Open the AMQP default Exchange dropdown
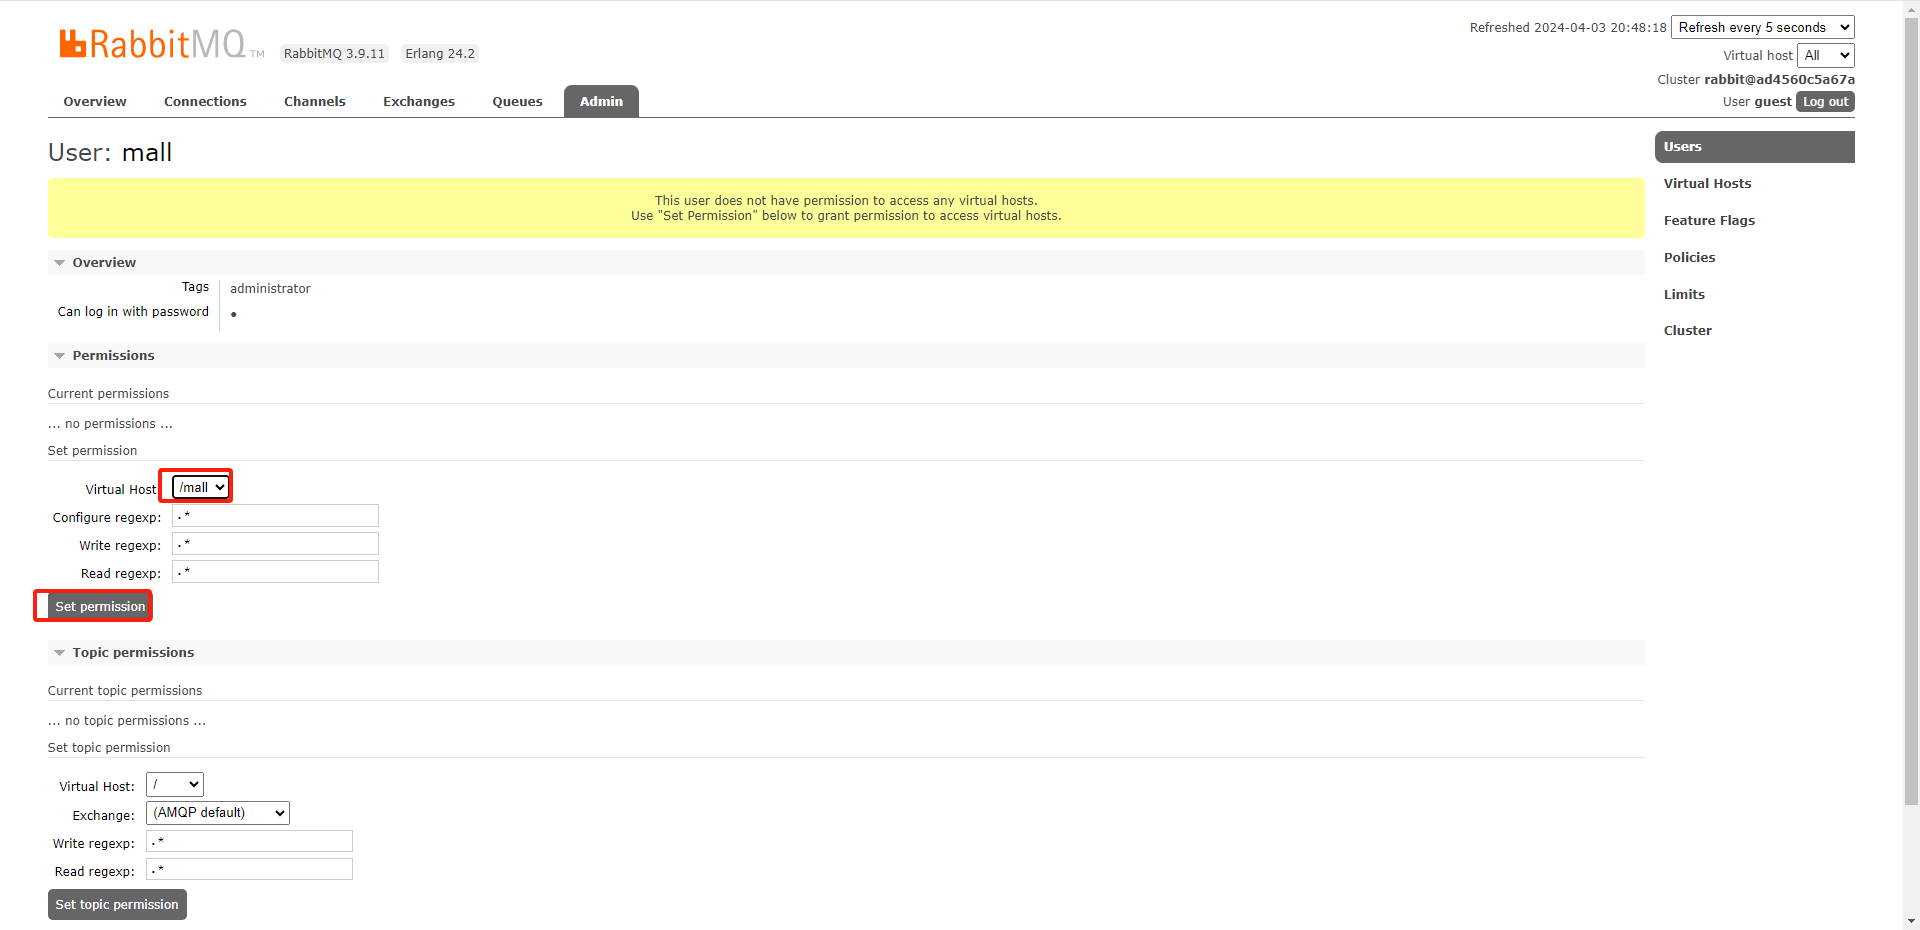 [x=217, y=813]
